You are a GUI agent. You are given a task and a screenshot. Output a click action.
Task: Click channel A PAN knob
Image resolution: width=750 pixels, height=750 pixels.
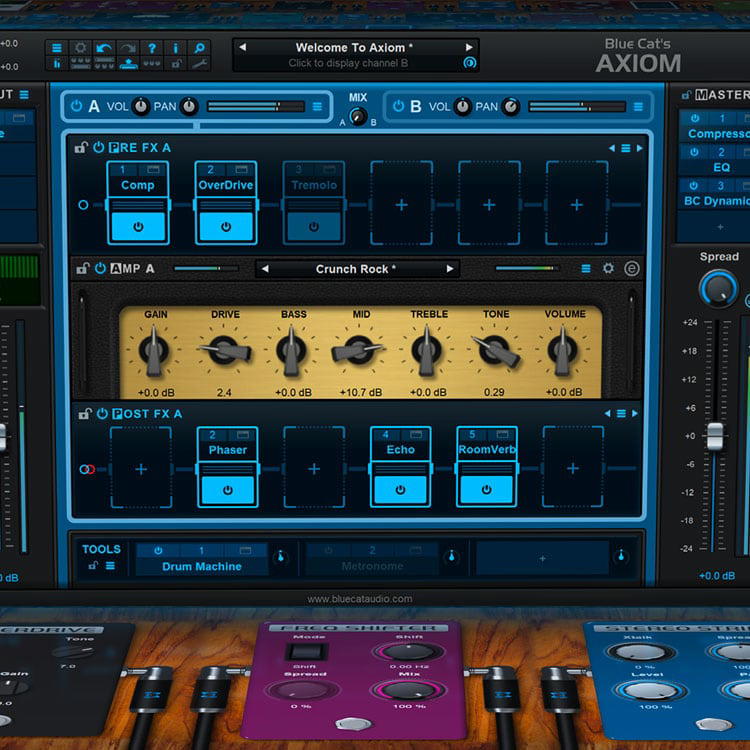189,107
